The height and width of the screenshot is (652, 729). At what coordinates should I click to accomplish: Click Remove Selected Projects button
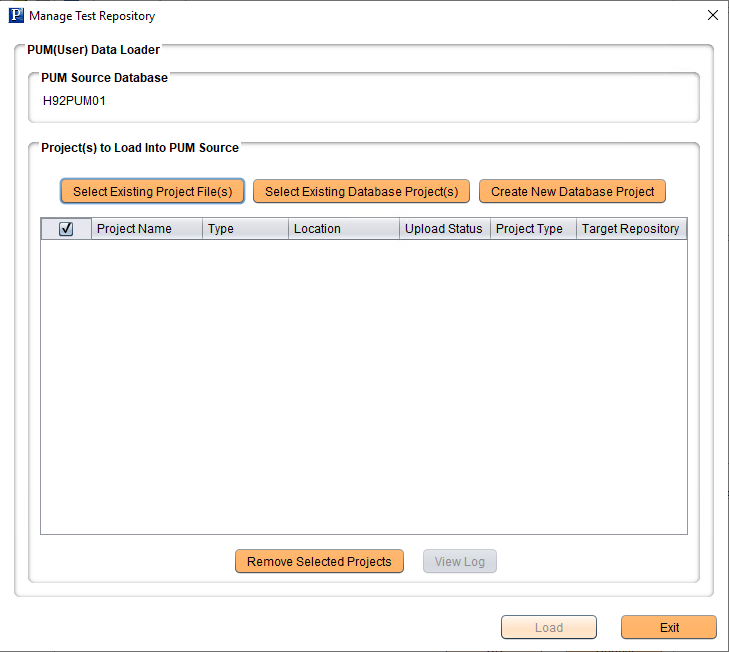coord(319,561)
